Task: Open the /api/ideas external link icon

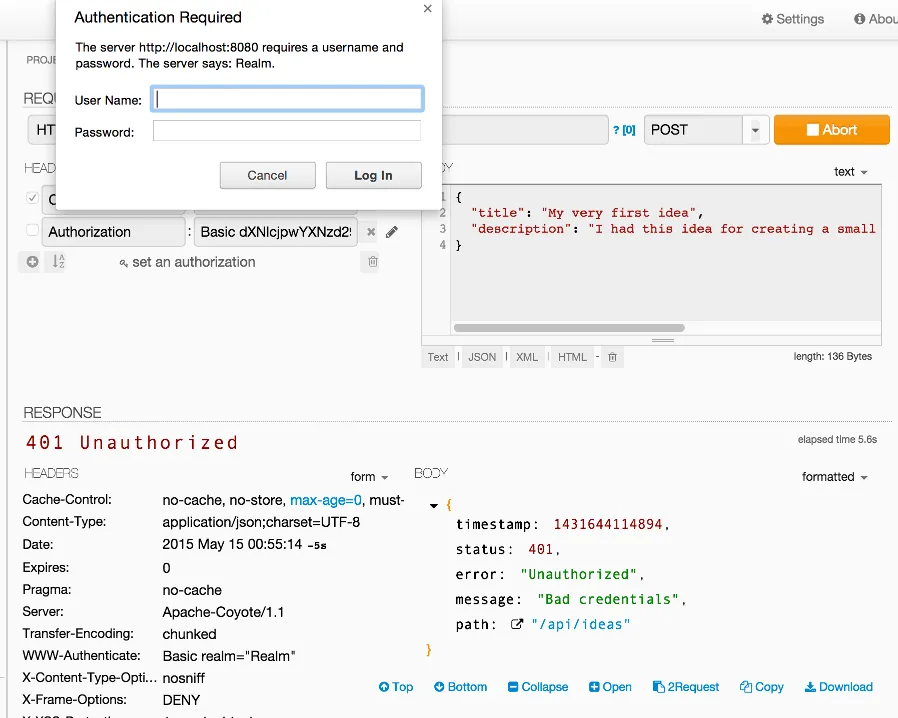Action: [x=517, y=625]
